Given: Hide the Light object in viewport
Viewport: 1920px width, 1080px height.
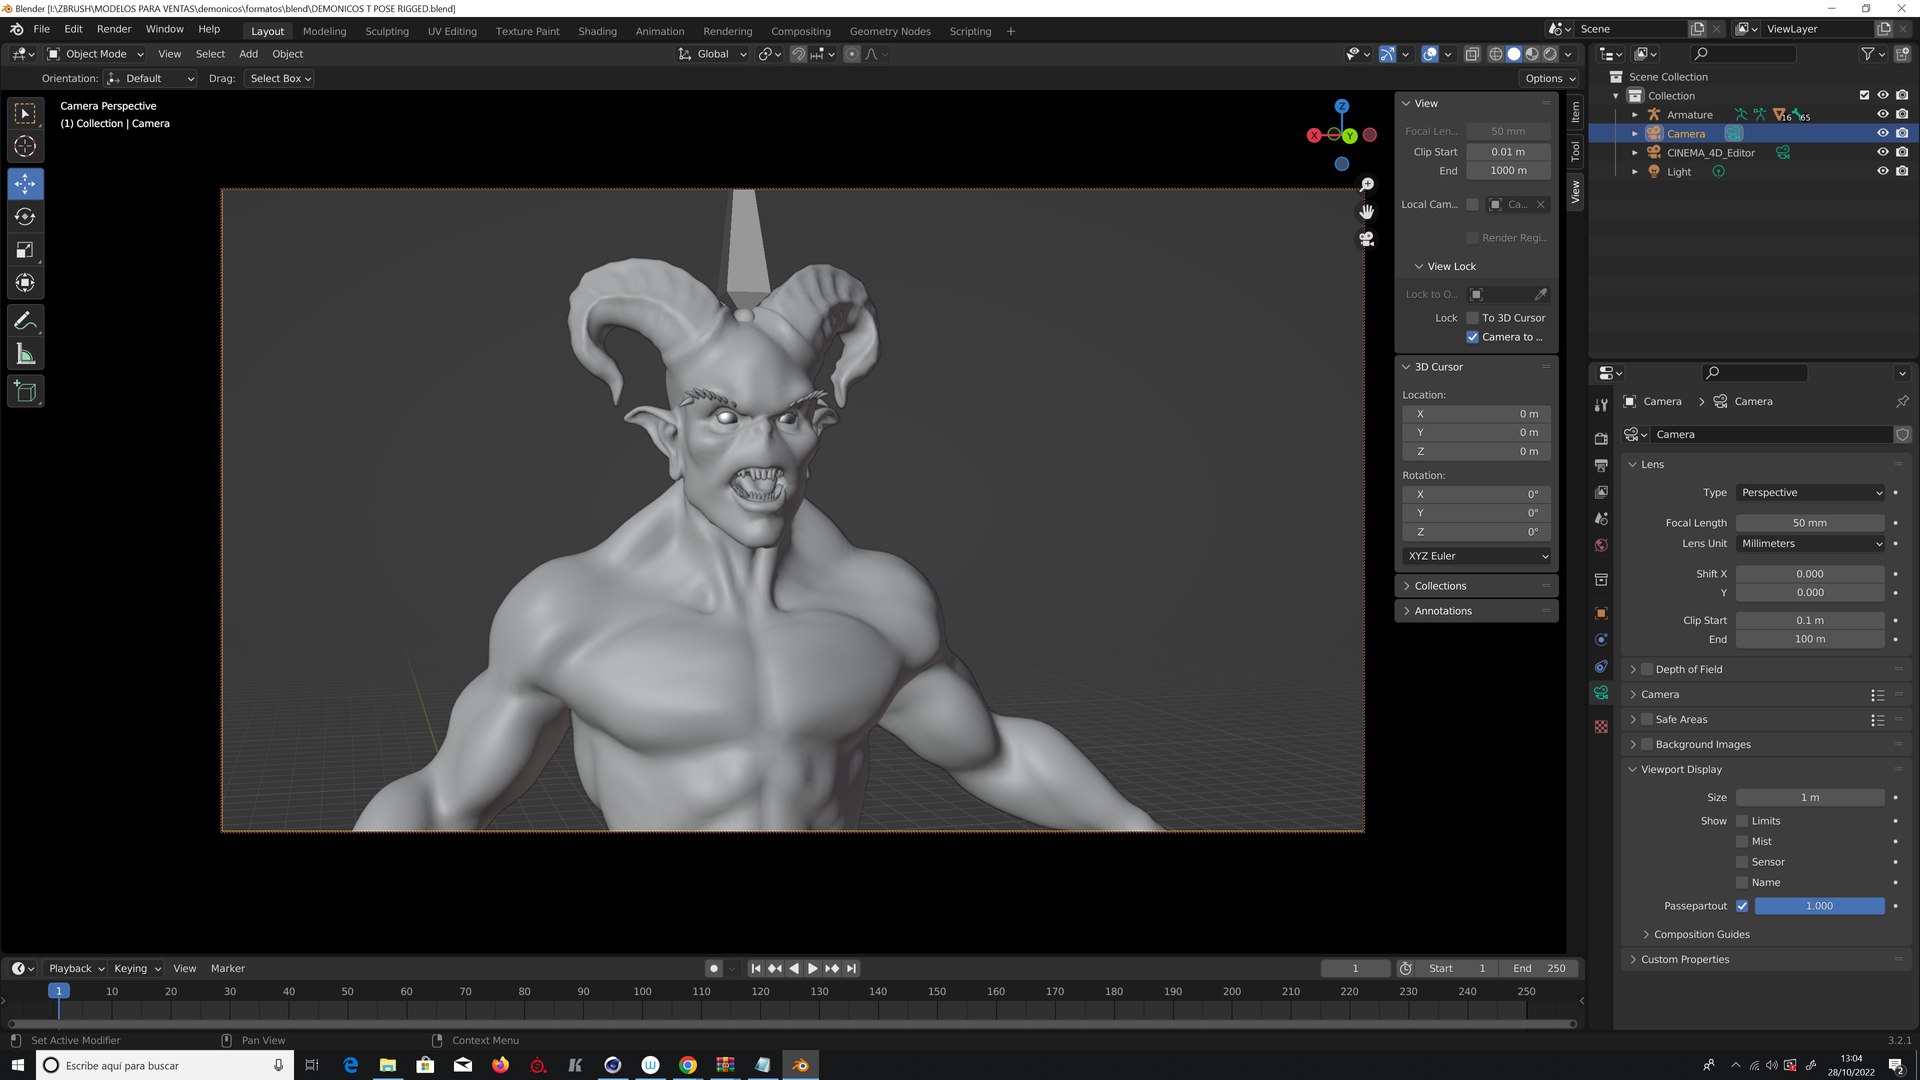Looking at the screenshot, I should (1882, 172).
